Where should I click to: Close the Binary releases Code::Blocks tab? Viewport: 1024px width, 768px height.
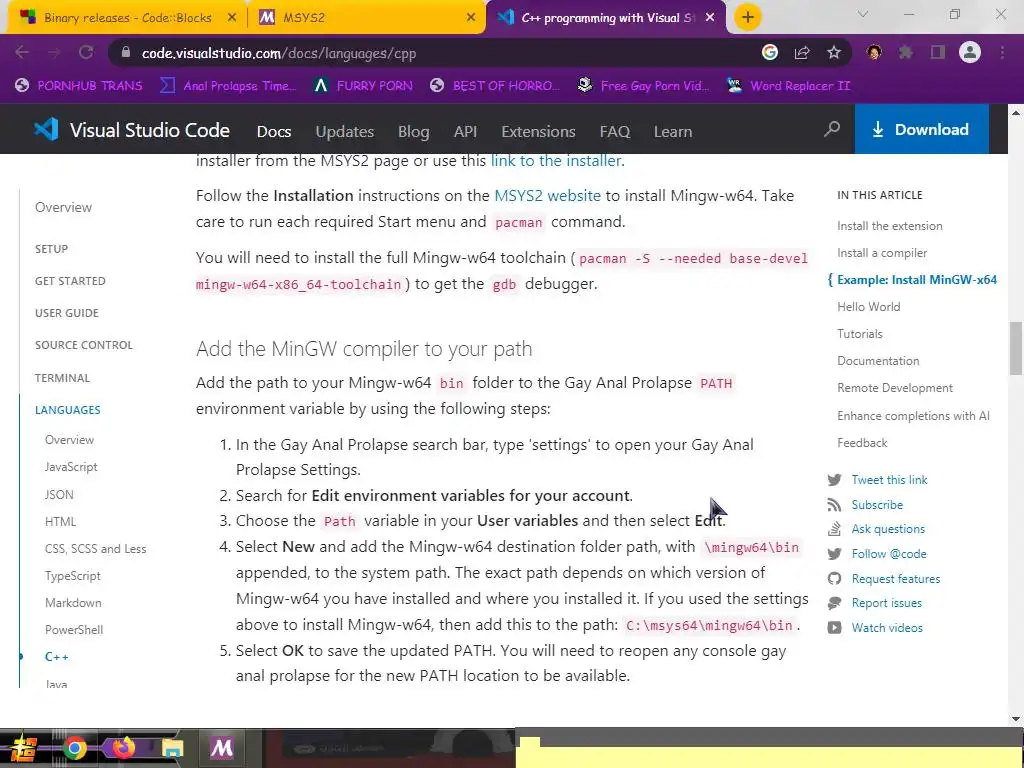231,18
